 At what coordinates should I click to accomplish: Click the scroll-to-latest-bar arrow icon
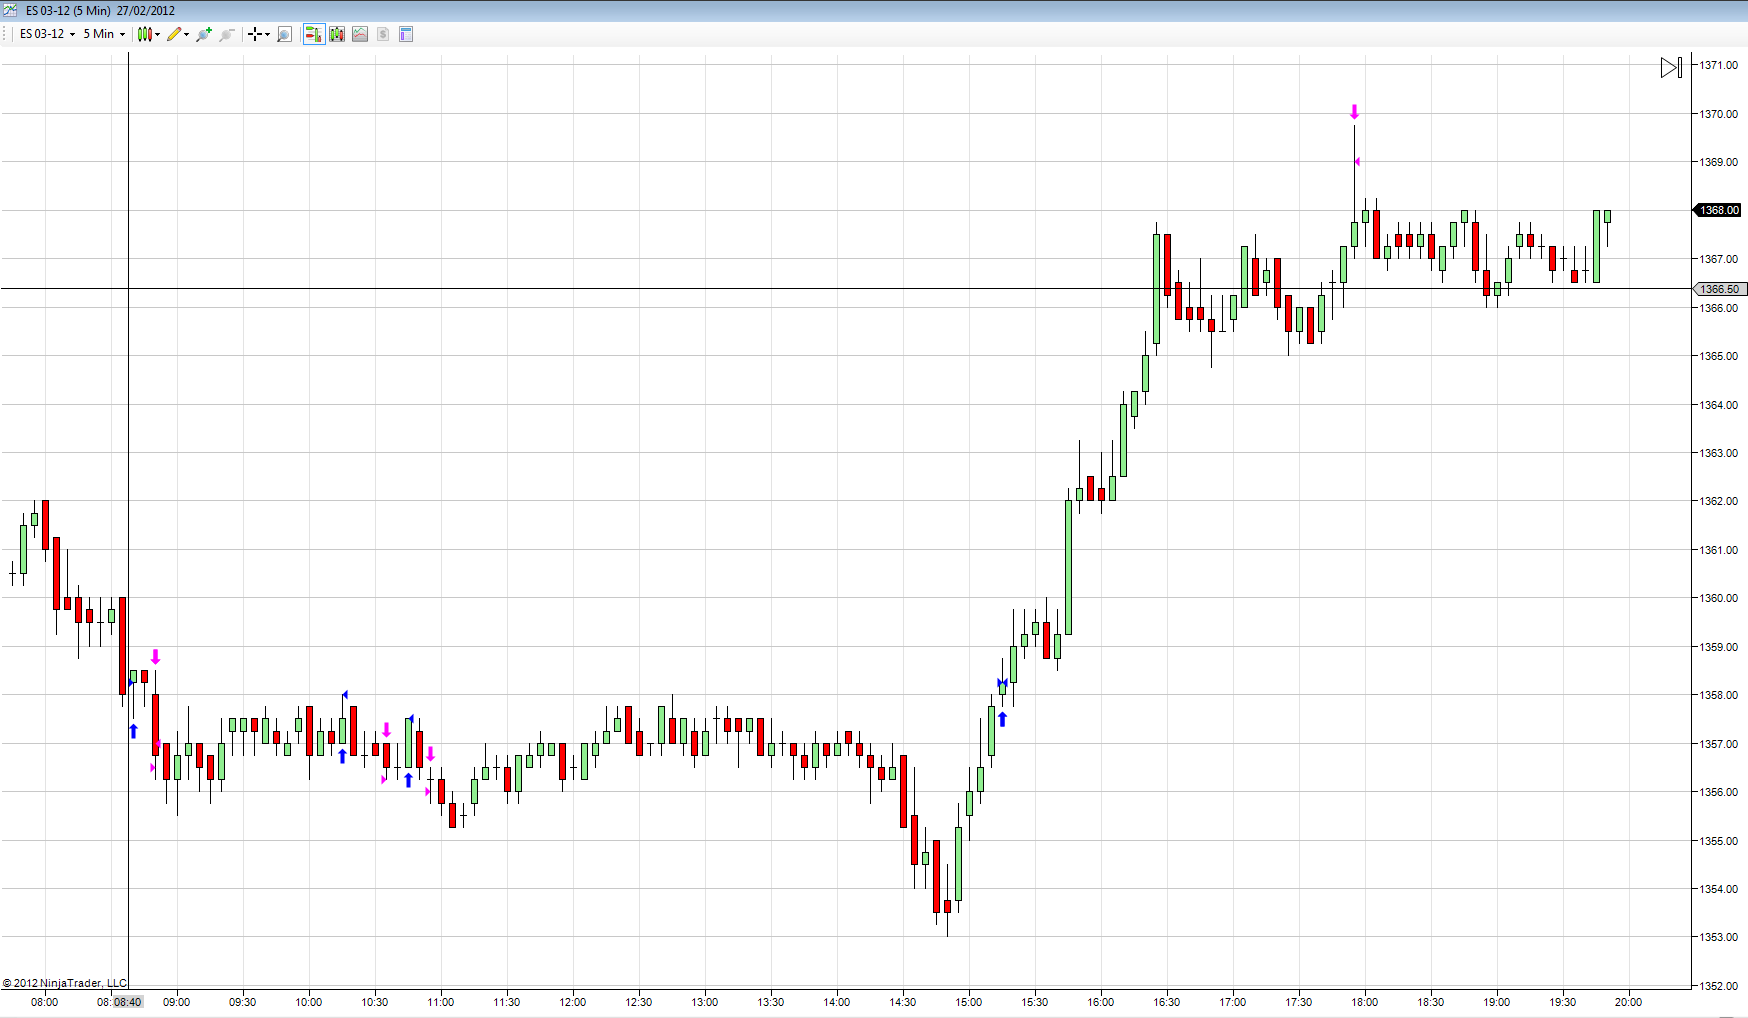tap(1671, 67)
